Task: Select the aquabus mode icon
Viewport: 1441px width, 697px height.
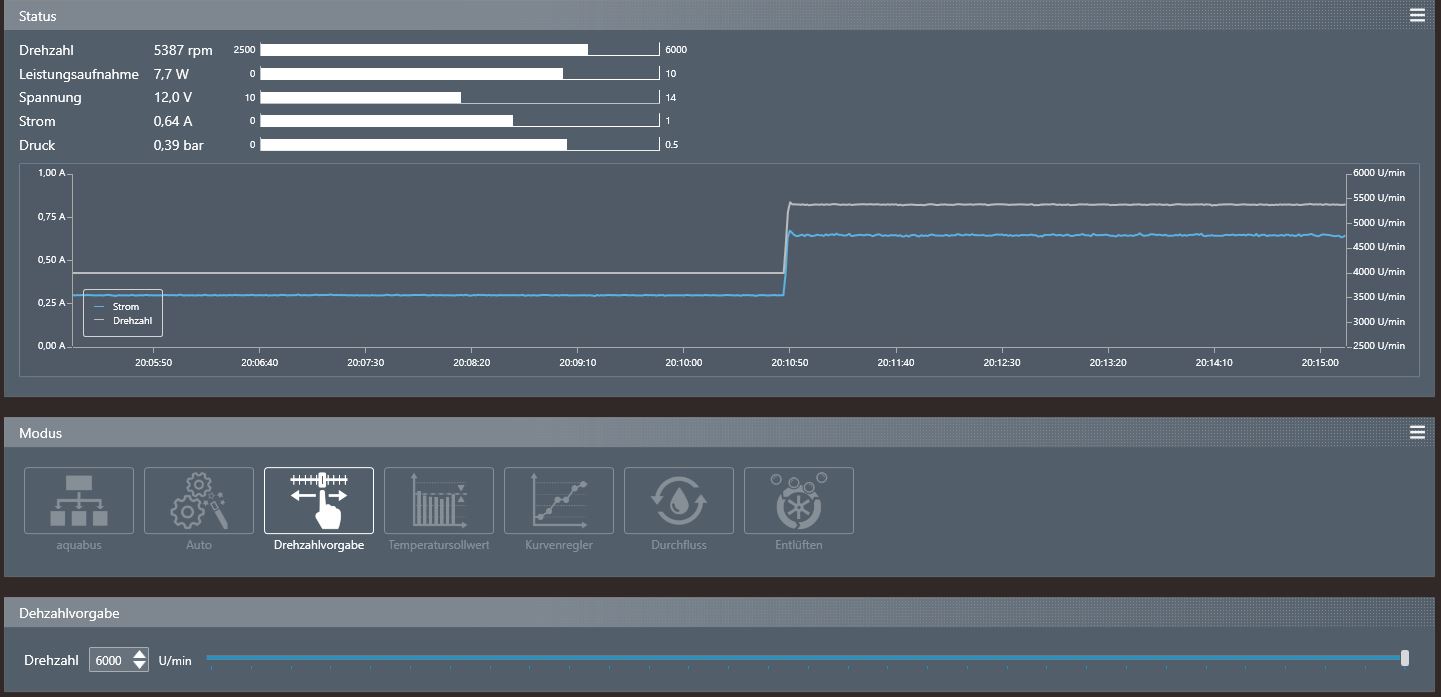Action: point(79,500)
